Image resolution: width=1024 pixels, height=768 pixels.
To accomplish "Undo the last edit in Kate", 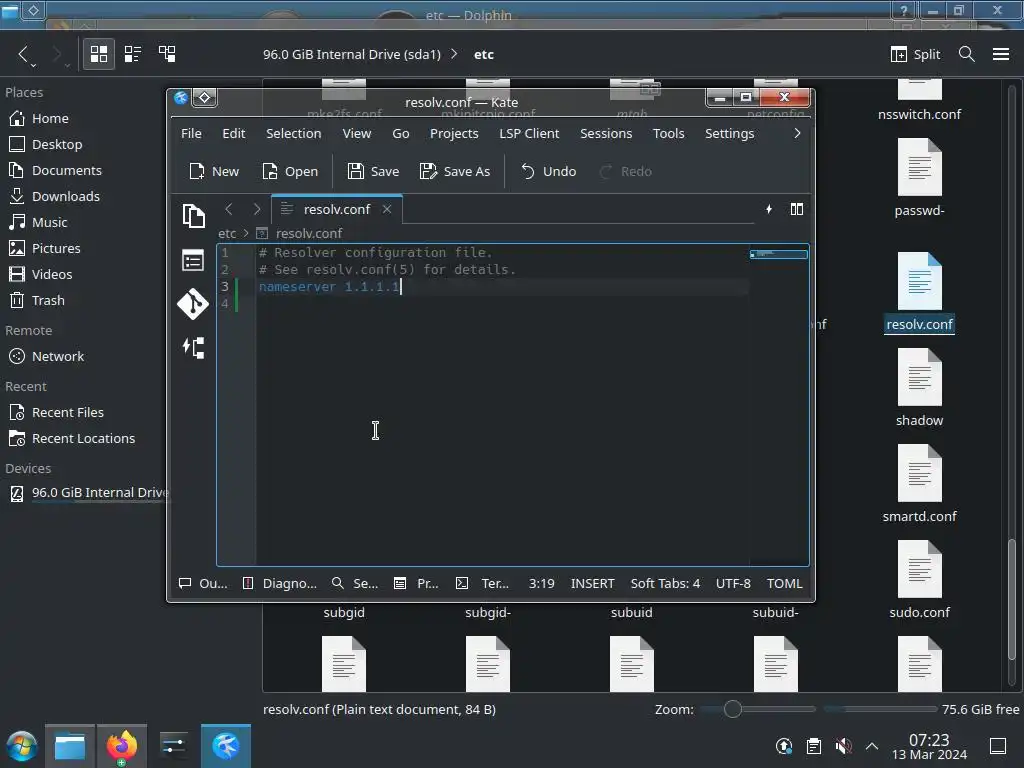I will pyautogui.click(x=549, y=171).
